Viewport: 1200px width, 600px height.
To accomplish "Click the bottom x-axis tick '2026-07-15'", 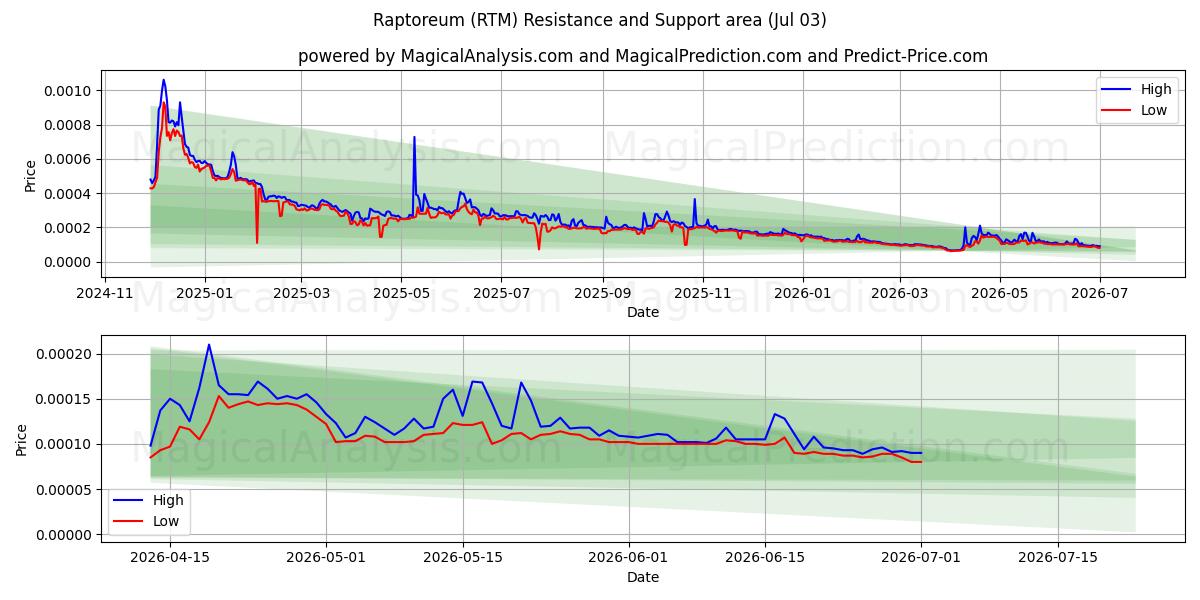I will point(1058,558).
